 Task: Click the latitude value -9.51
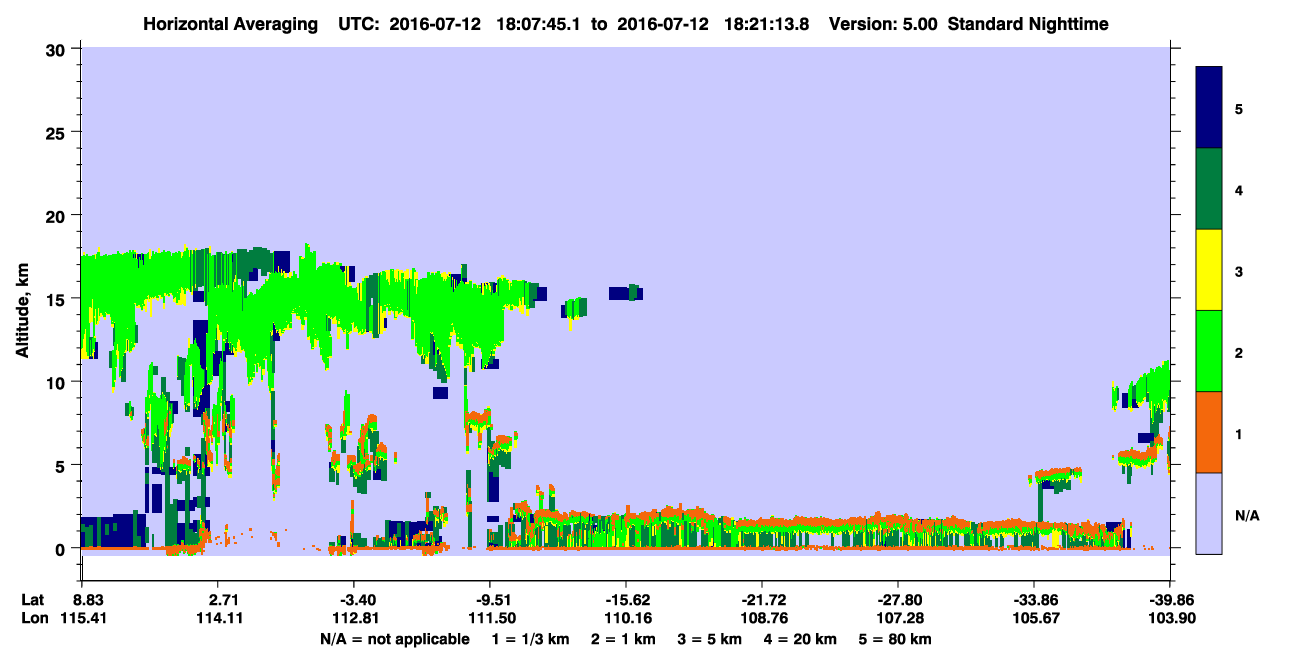tap(494, 600)
